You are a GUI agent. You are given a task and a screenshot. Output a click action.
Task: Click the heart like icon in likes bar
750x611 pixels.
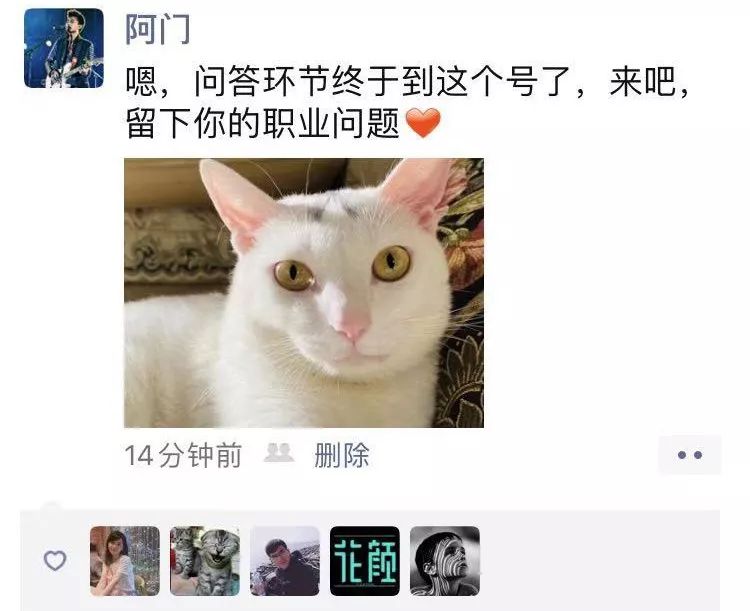[55, 560]
